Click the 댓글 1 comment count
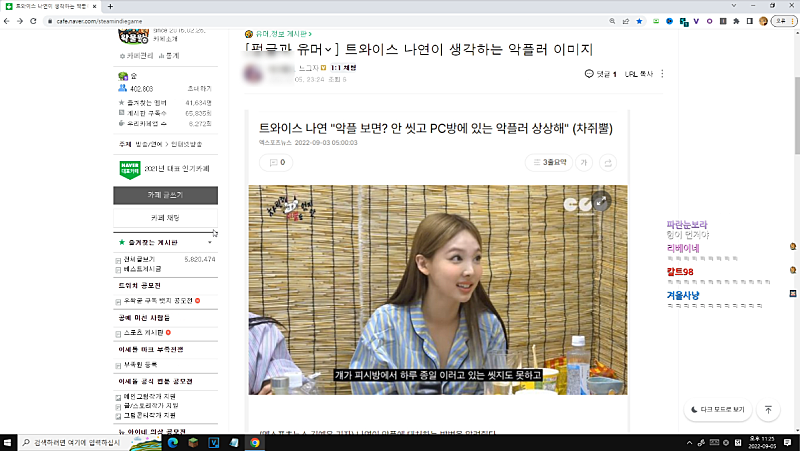This screenshot has width=800, height=451. [x=601, y=74]
